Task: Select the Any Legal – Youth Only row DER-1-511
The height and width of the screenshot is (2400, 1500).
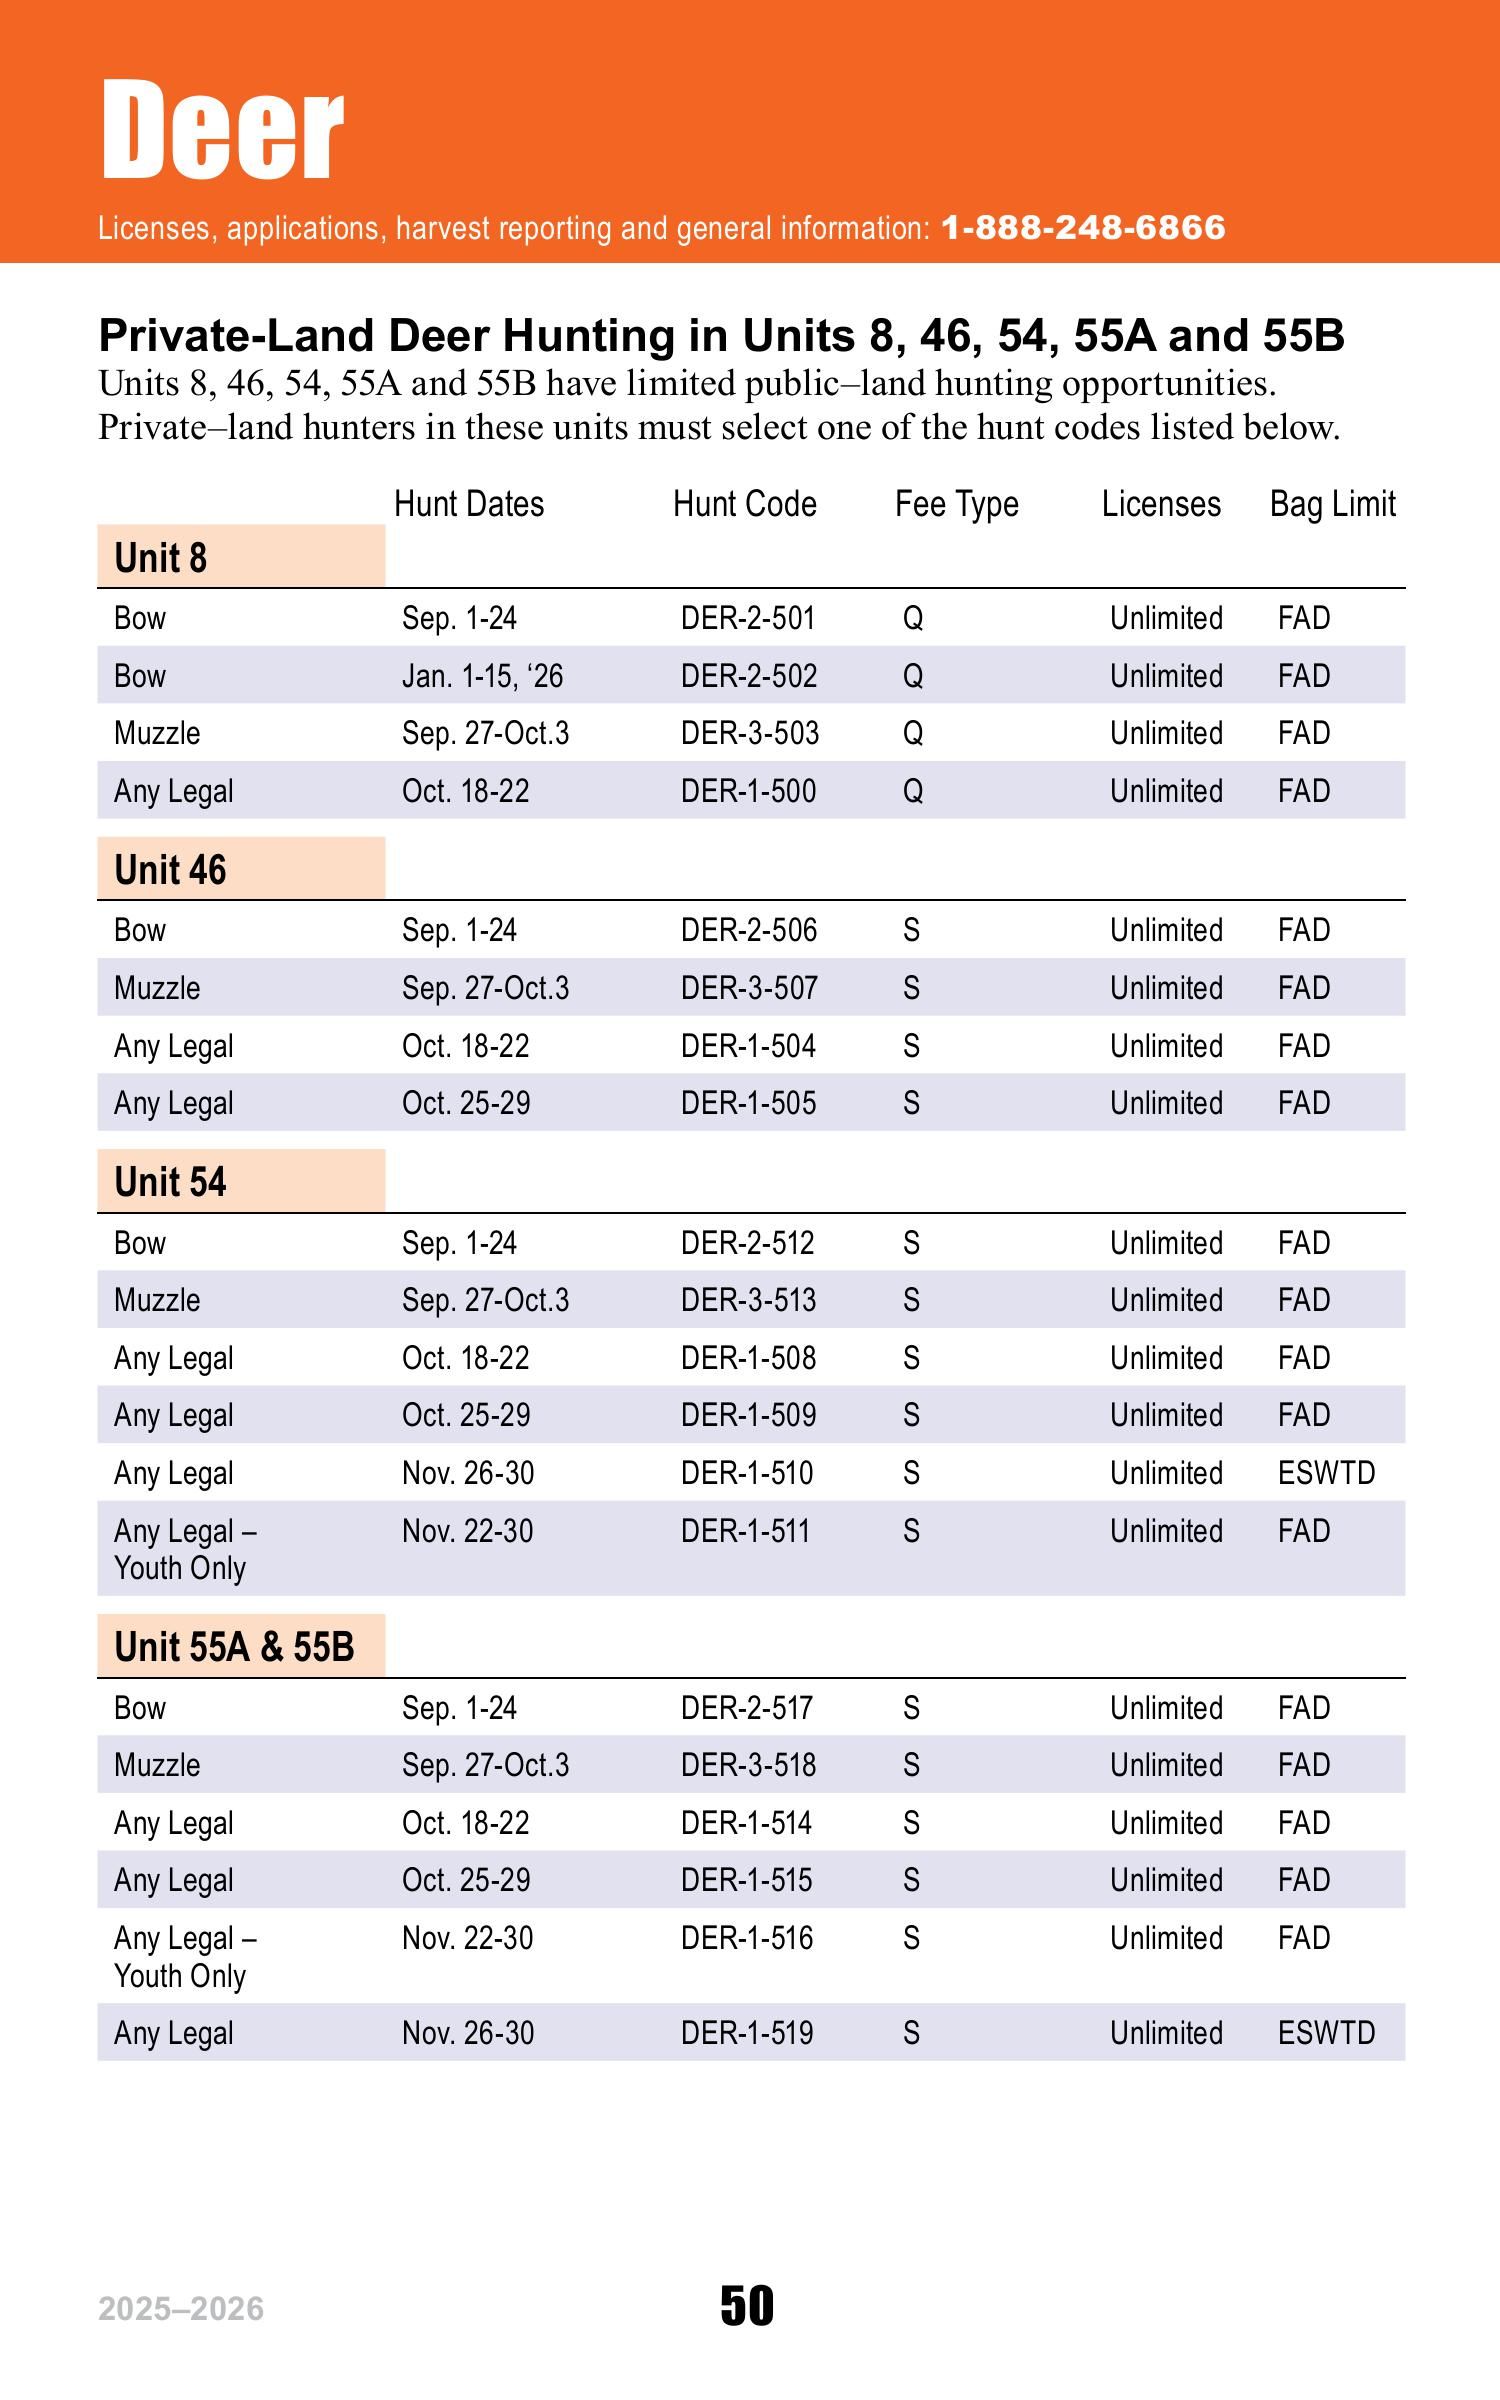Action: point(751,1548)
